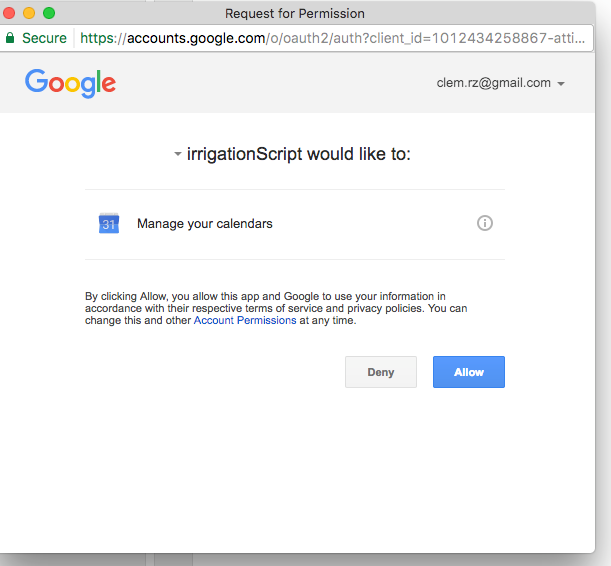Close the Request for Permission window
The image size is (611, 566).
coord(9,13)
